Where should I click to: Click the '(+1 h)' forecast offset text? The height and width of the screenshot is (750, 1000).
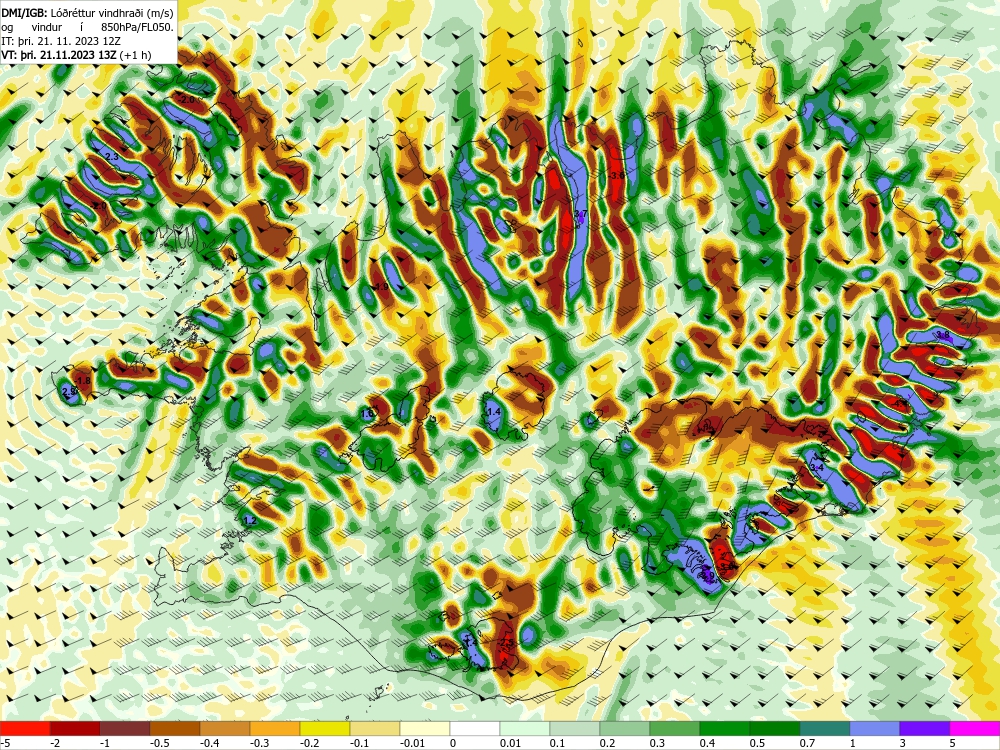point(136,55)
